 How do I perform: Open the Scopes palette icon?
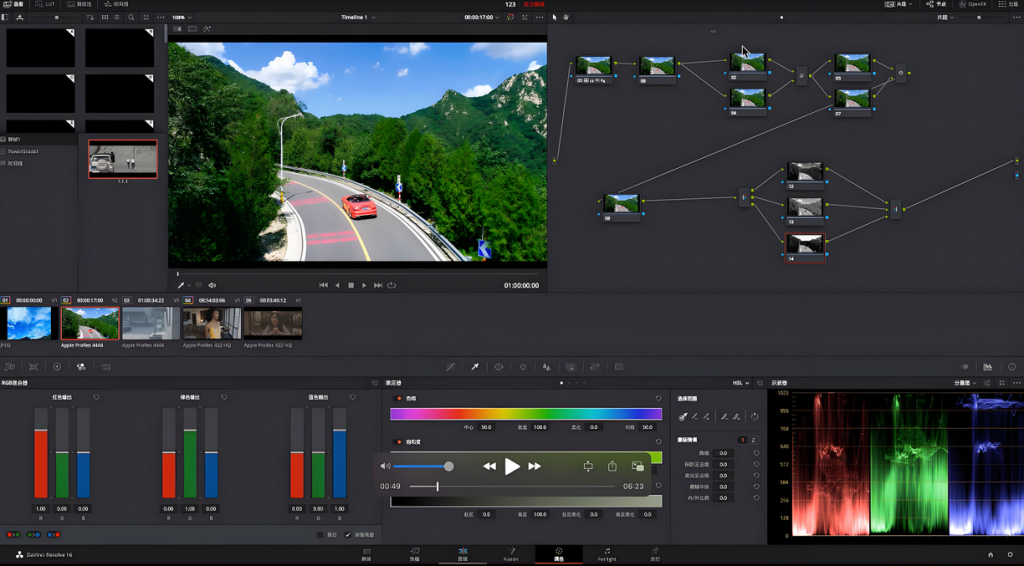pos(988,367)
